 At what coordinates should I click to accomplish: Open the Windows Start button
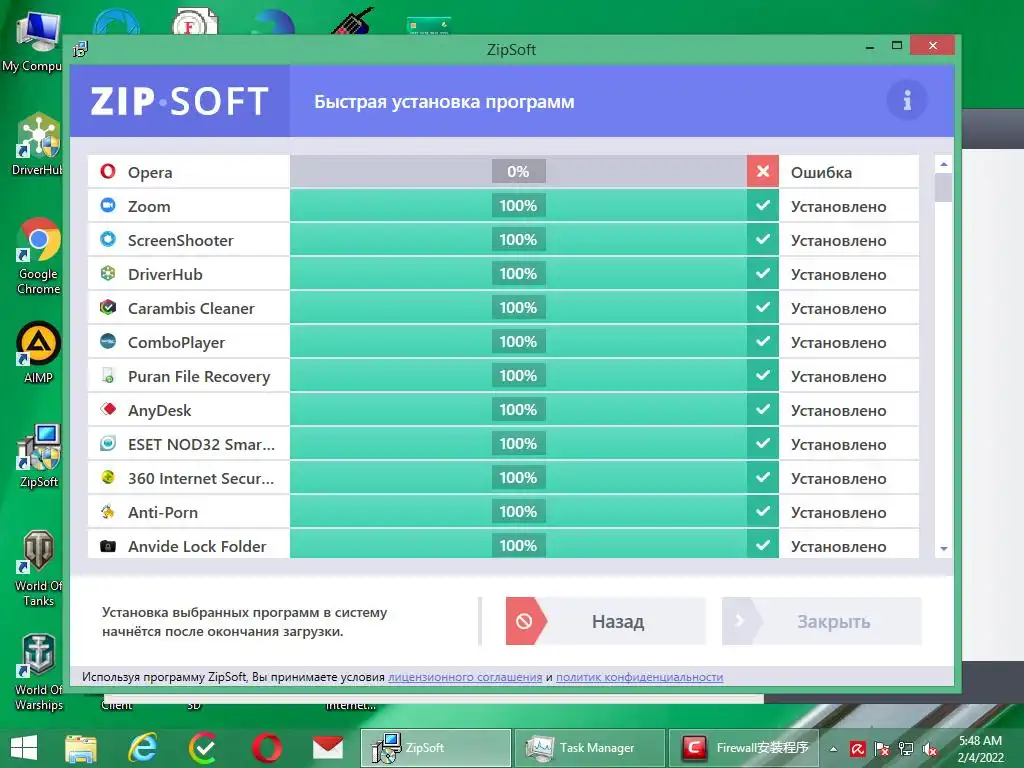[24, 748]
